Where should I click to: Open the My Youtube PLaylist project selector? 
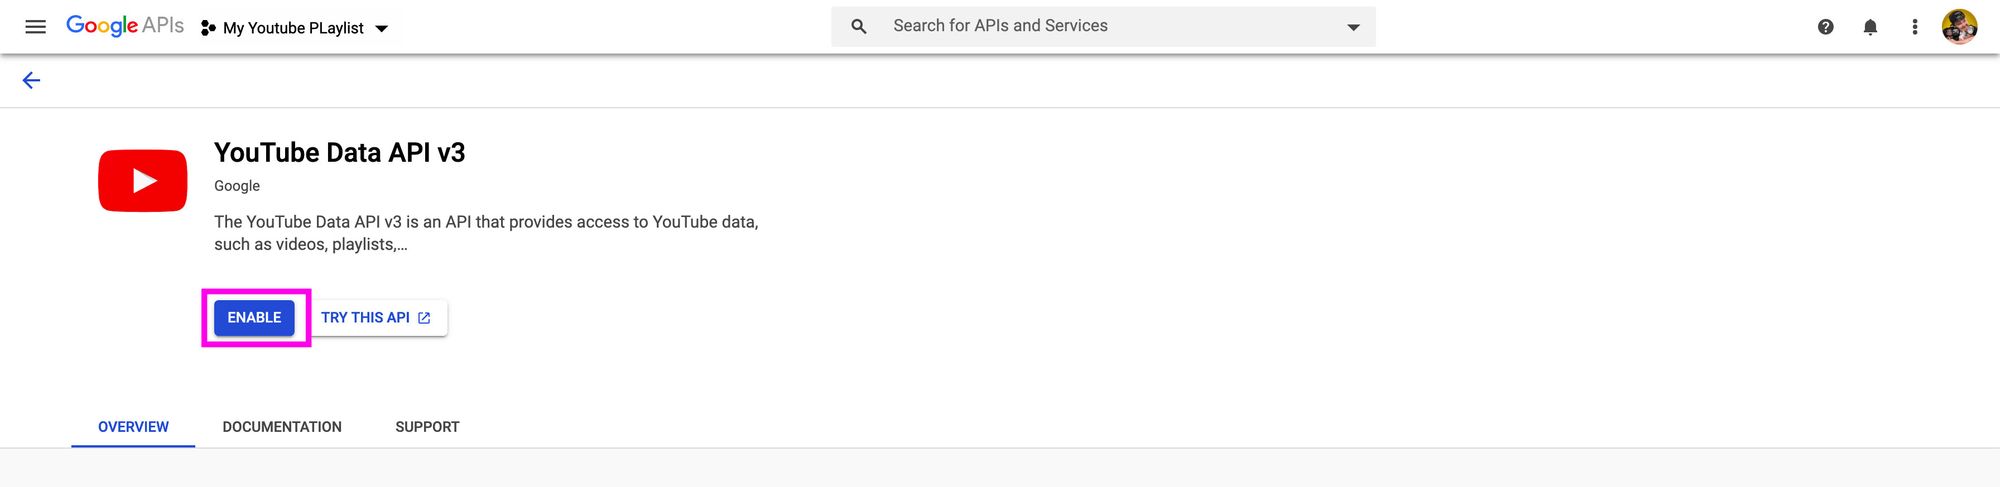293,28
